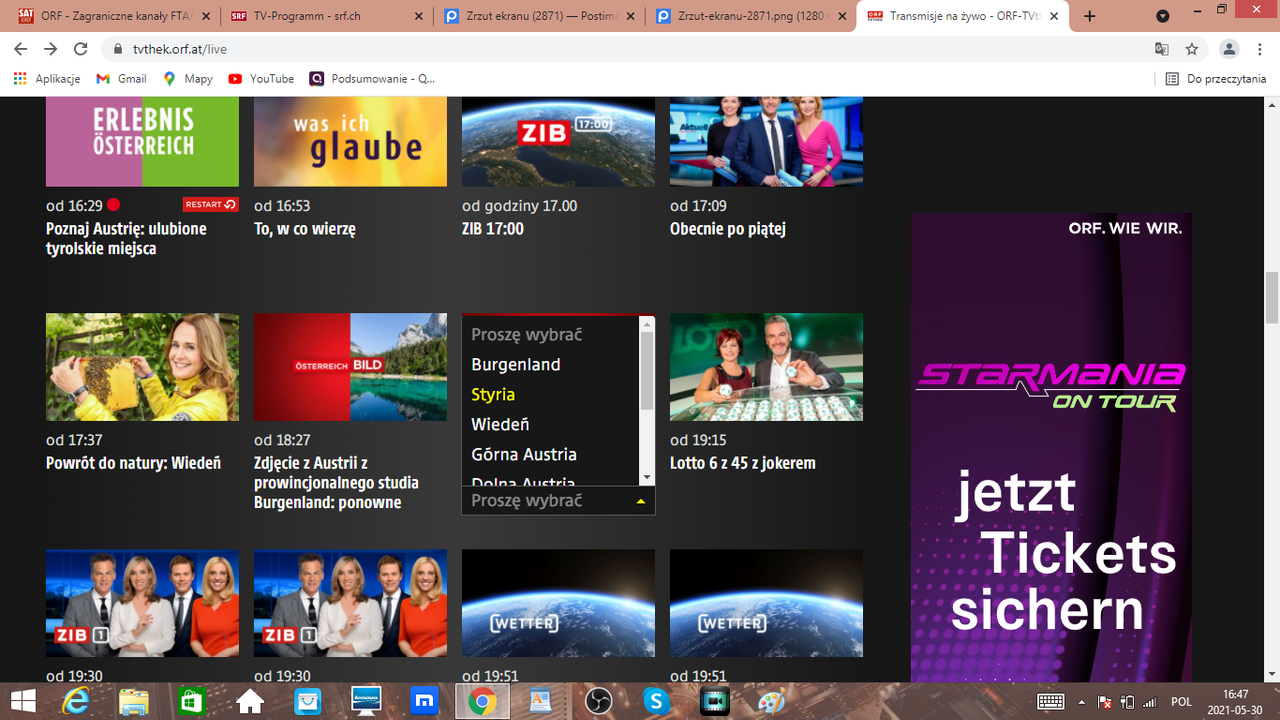The height and width of the screenshot is (720, 1280).
Task: Open the Powrót do natury beekeeper thumbnail
Action: pos(142,367)
